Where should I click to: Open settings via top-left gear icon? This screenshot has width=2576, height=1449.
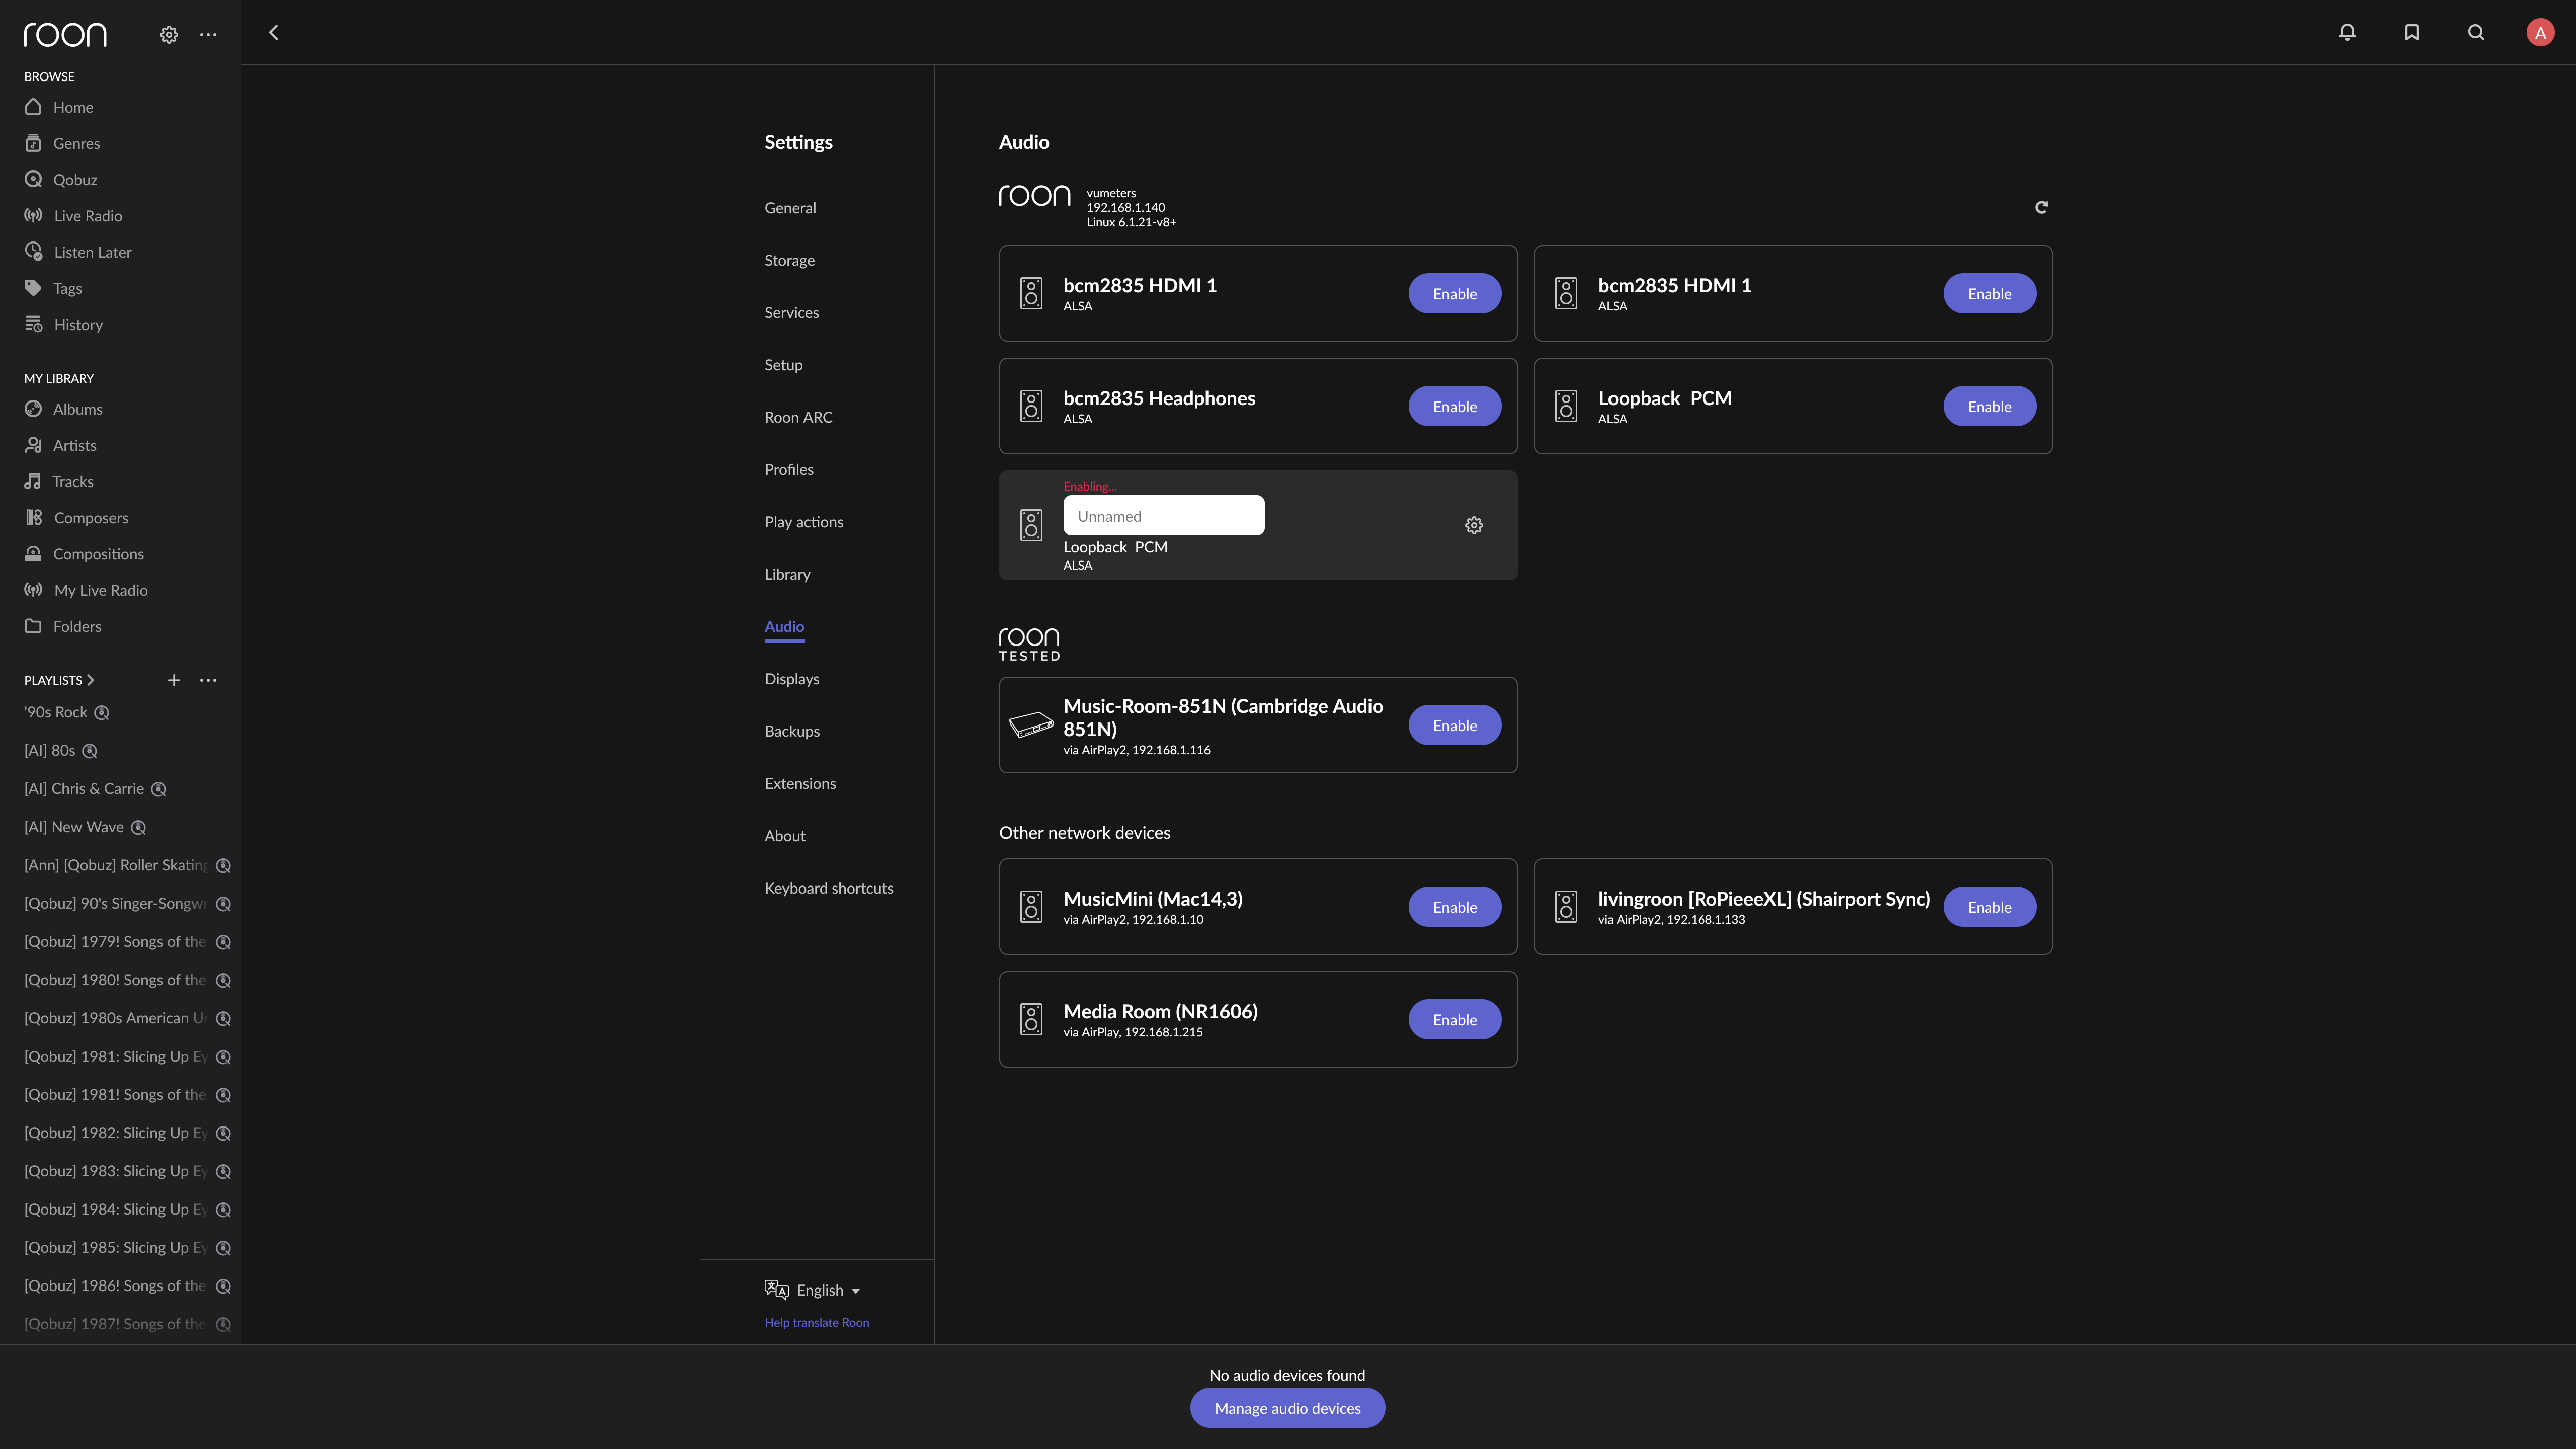click(169, 34)
